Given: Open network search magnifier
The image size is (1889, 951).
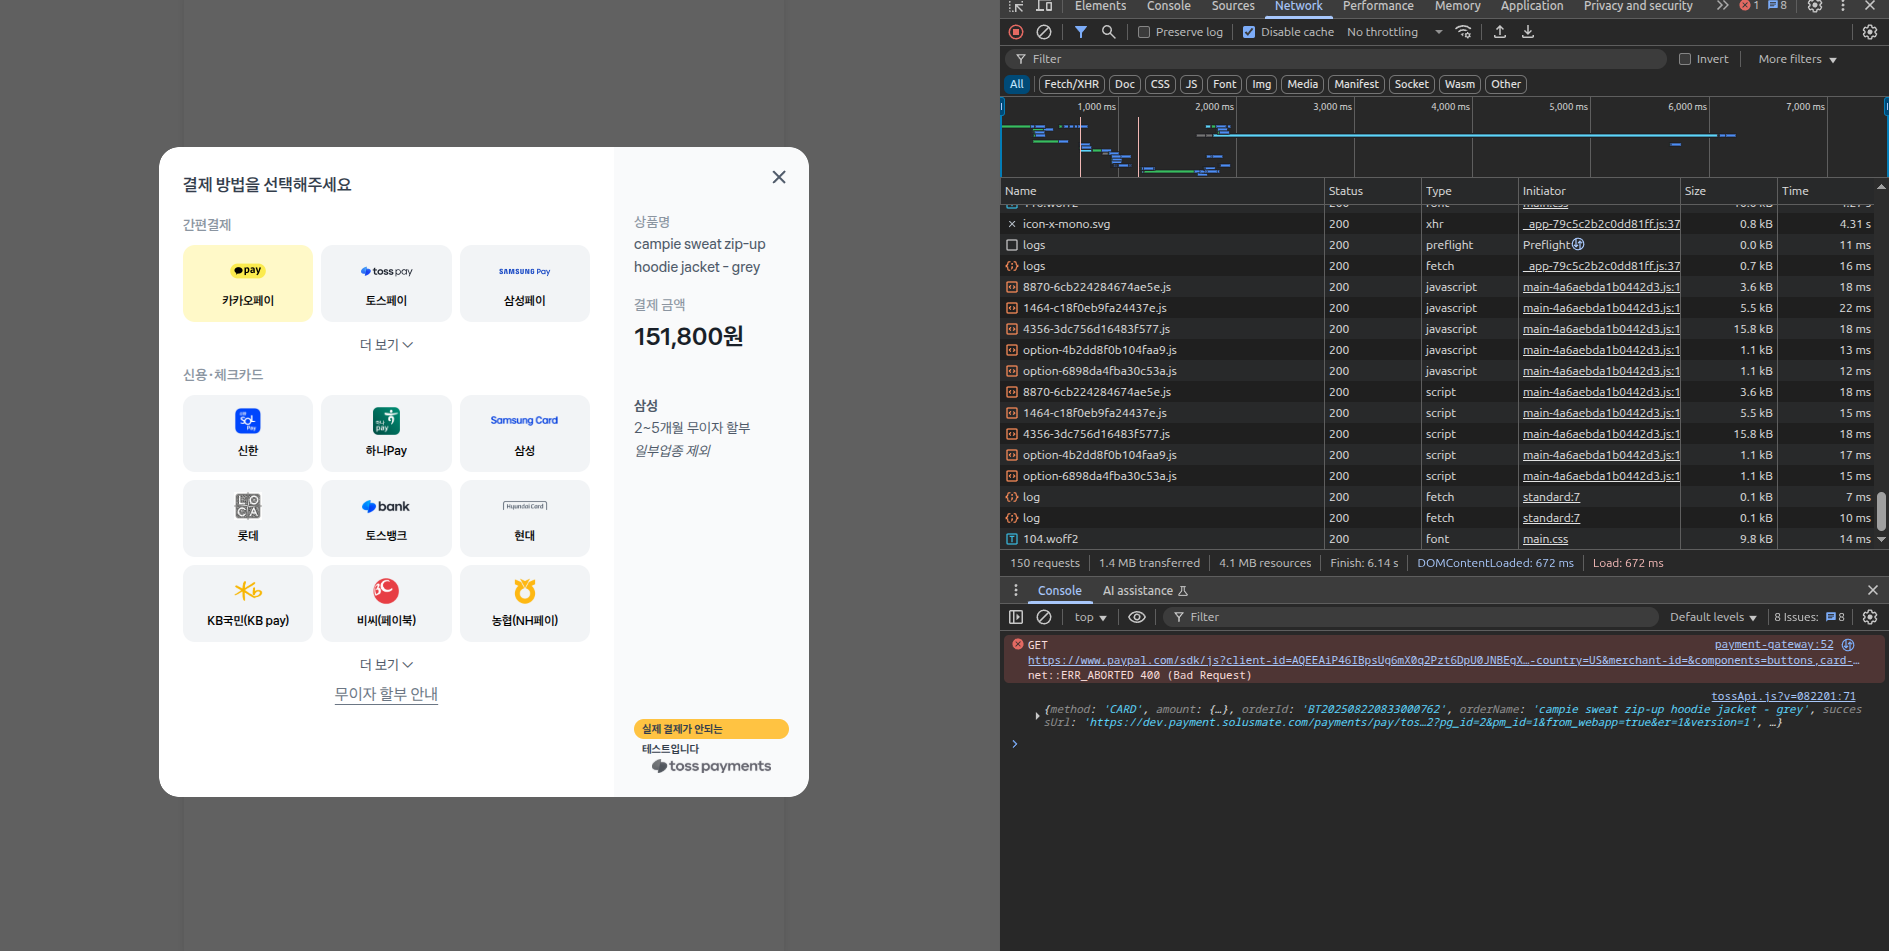Looking at the screenshot, I should [x=1108, y=32].
